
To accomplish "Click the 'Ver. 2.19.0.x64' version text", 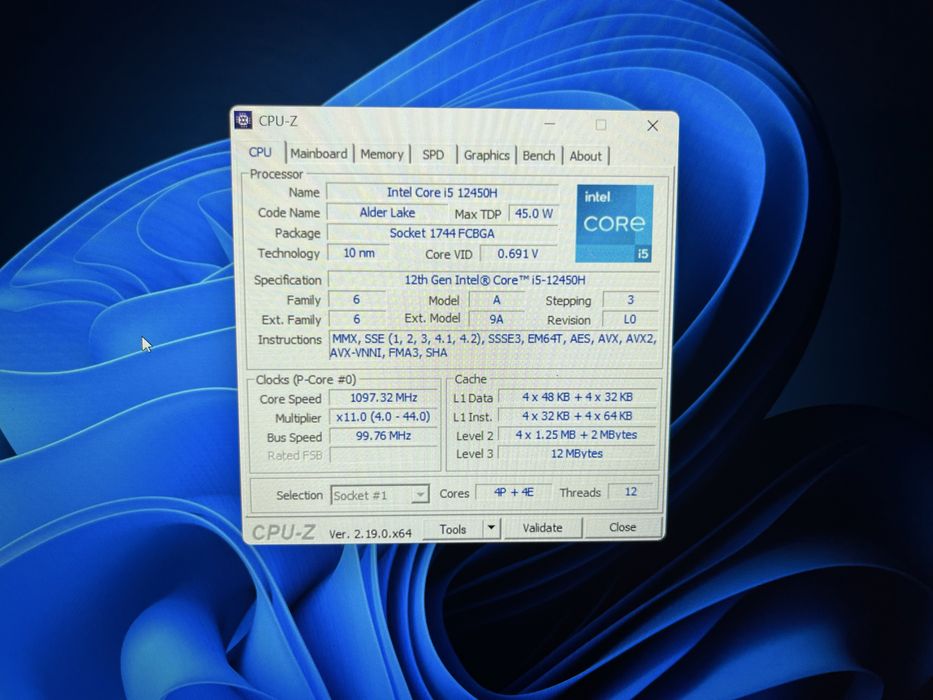I will pos(370,534).
